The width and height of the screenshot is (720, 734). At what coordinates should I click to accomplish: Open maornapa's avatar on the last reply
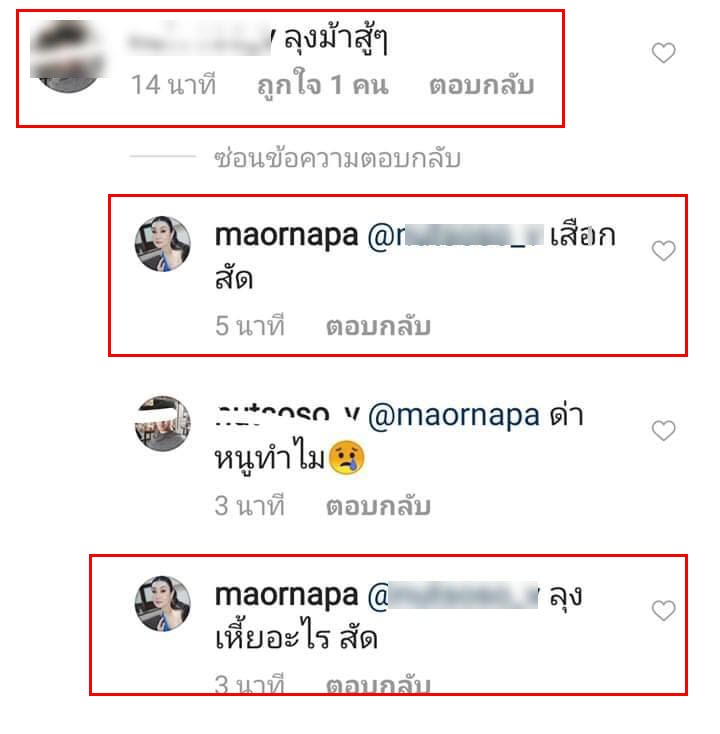162,603
